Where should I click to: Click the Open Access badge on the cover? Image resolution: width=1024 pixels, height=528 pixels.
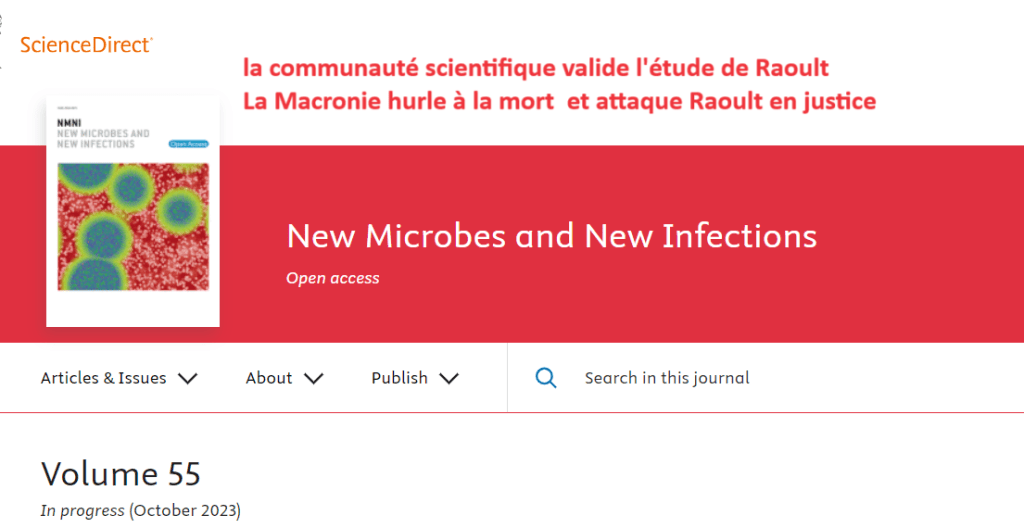[187, 144]
